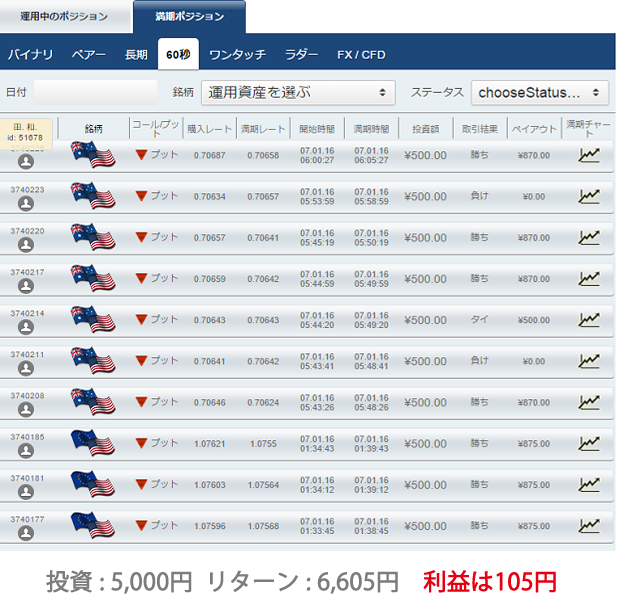The height and width of the screenshot is (600, 620).
Task: Open the バイナリ tab
Action: (x=30, y=55)
